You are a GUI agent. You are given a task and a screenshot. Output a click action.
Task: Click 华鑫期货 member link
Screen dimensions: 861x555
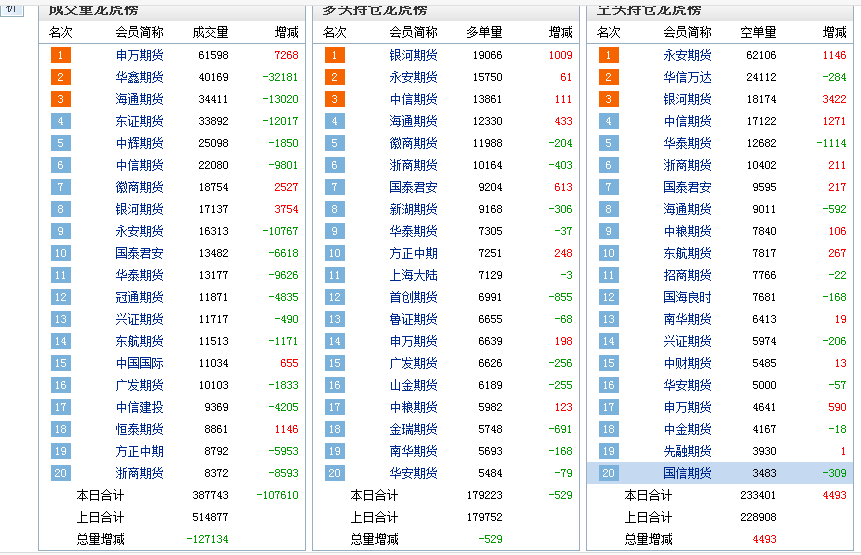click(x=139, y=77)
